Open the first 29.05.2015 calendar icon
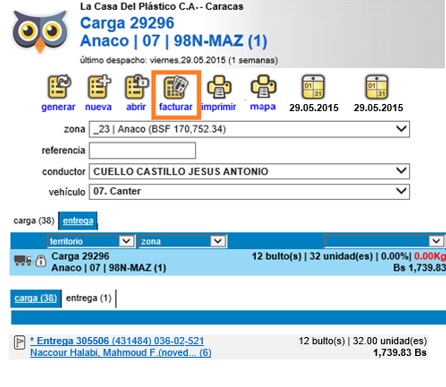Image resolution: width=446 pixels, height=387 pixels. coord(313,87)
